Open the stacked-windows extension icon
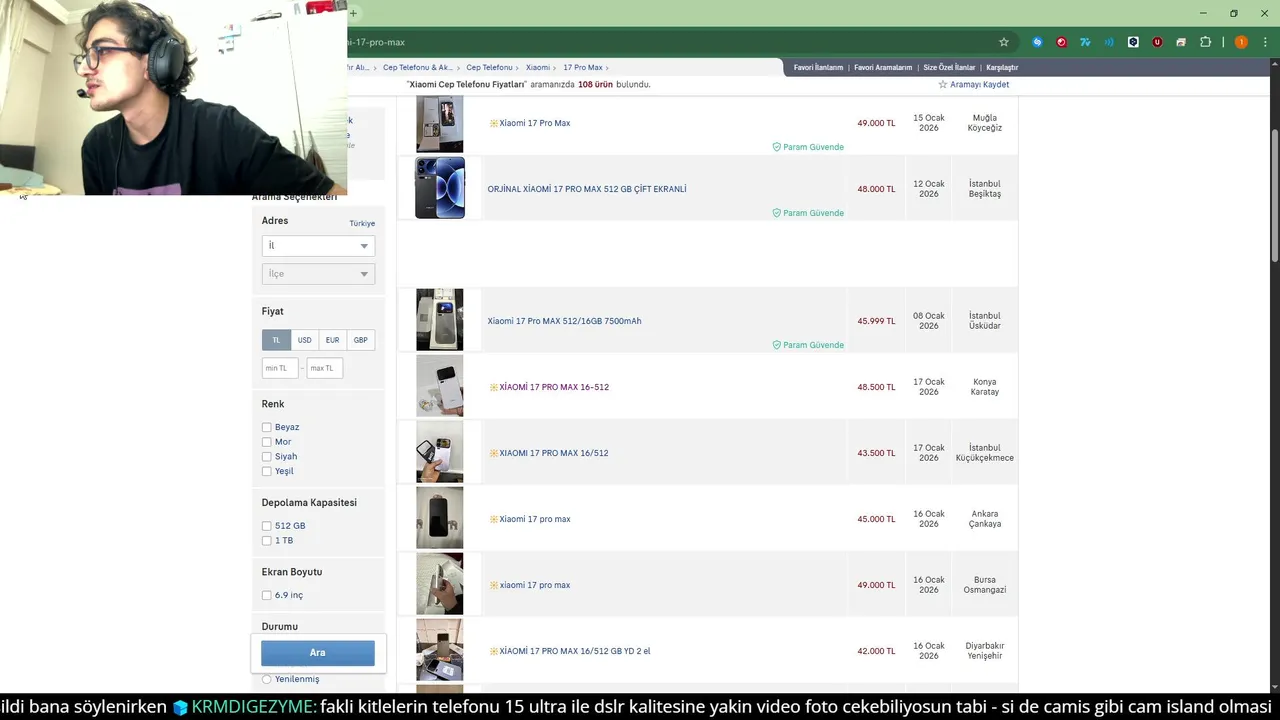 pyautogui.click(x=1181, y=42)
